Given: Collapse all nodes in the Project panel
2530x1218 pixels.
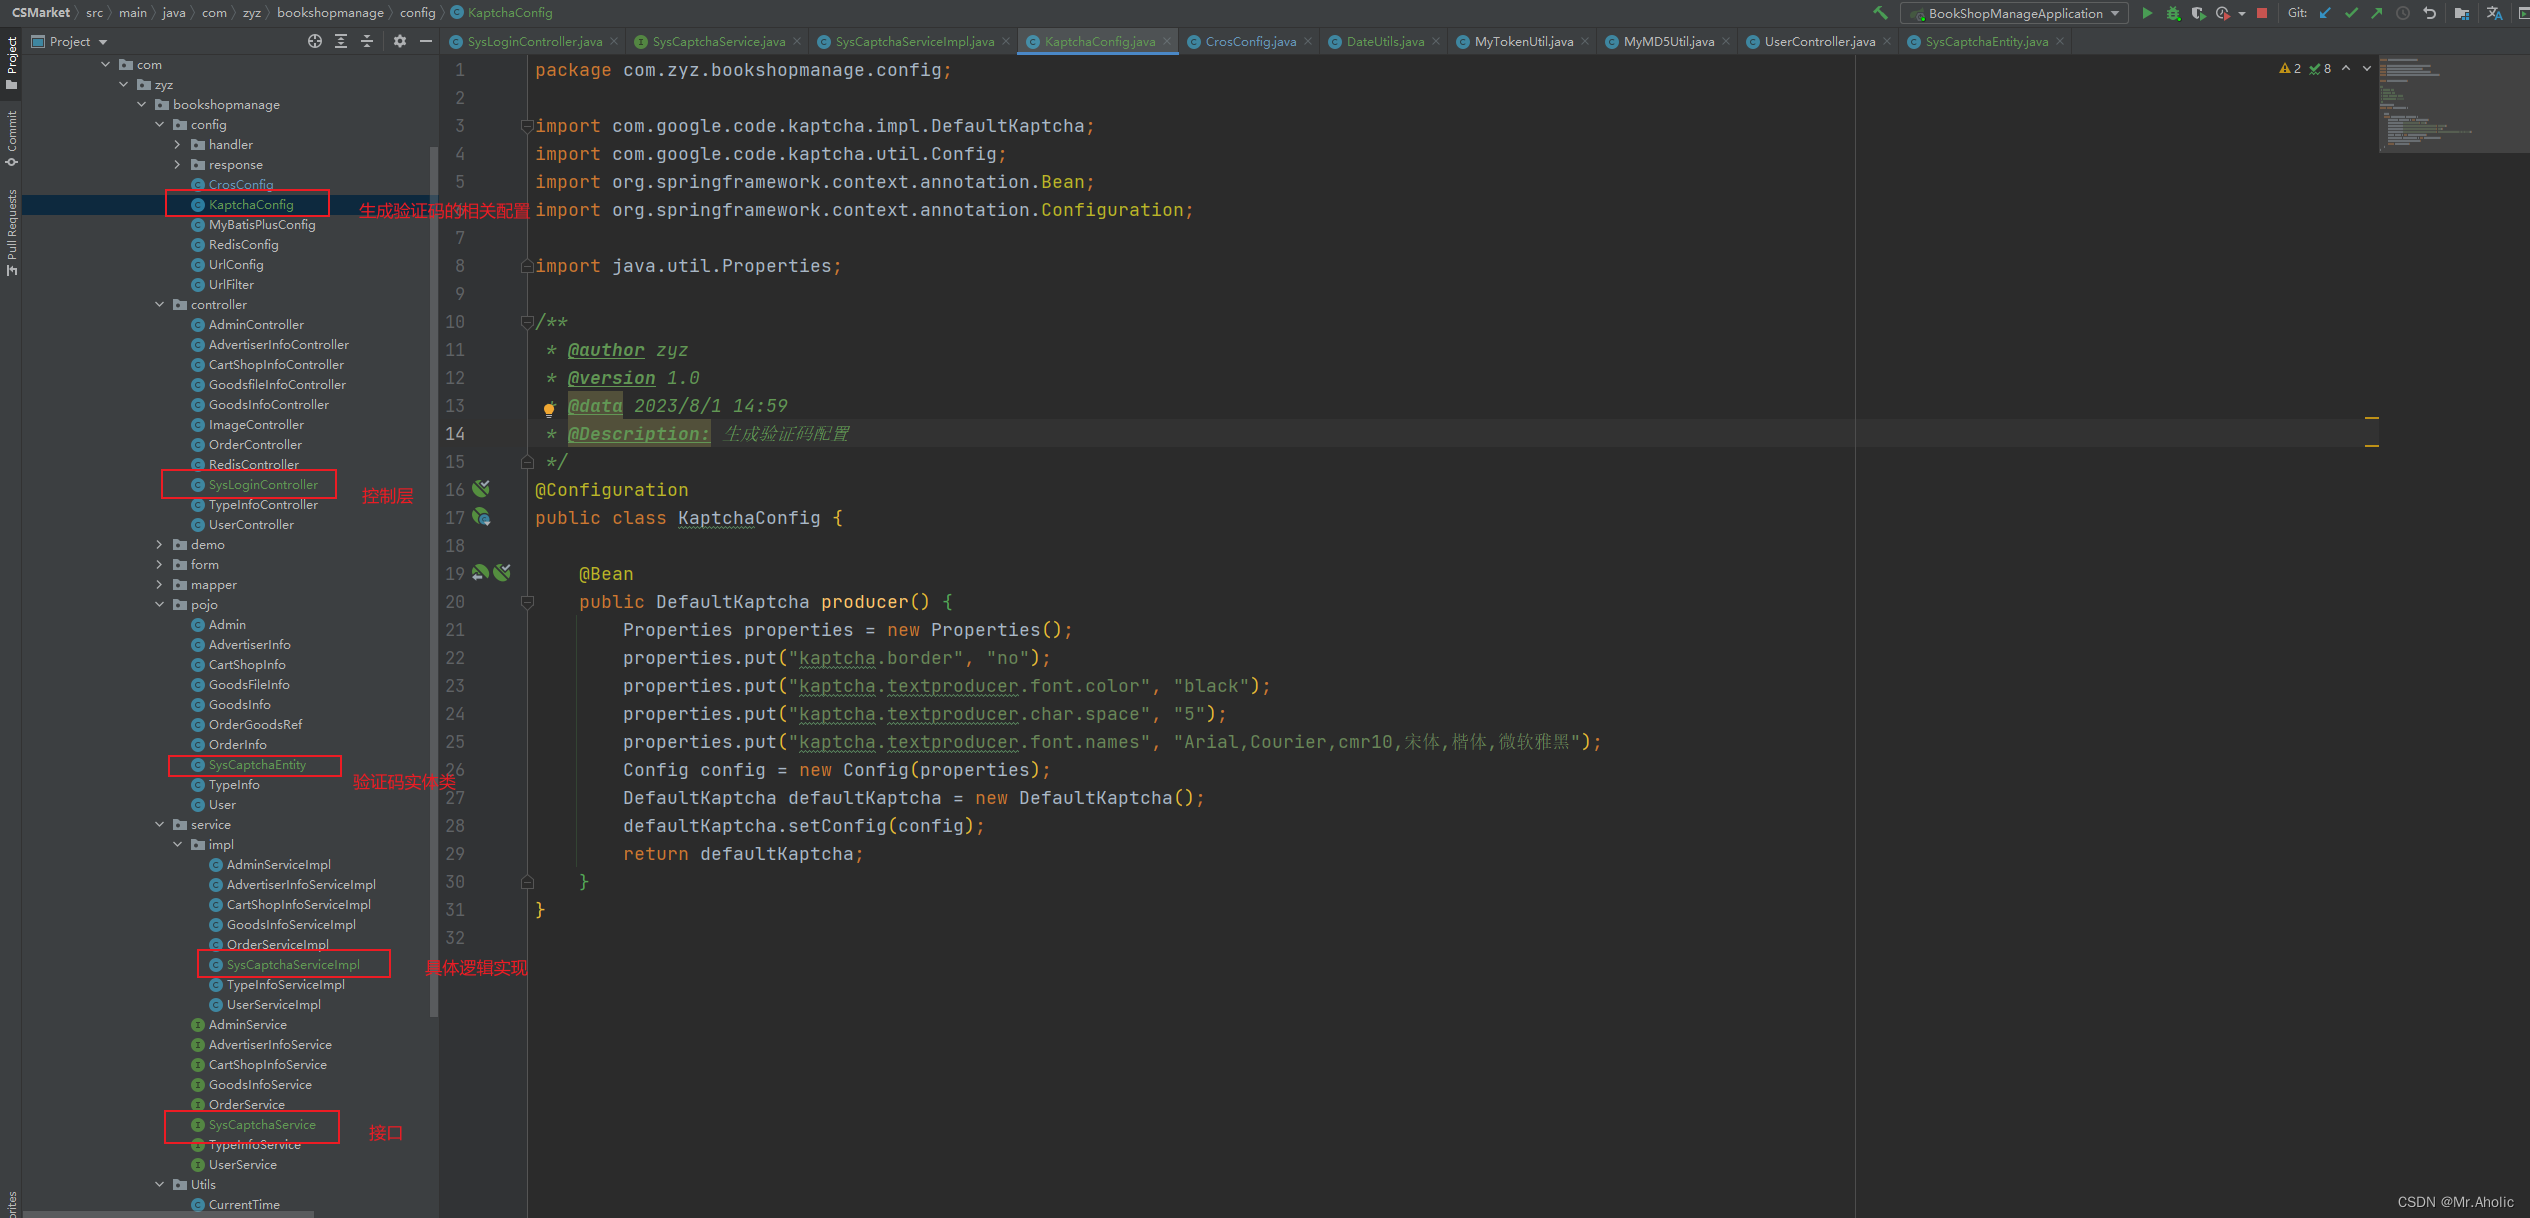Looking at the screenshot, I should click(x=366, y=41).
